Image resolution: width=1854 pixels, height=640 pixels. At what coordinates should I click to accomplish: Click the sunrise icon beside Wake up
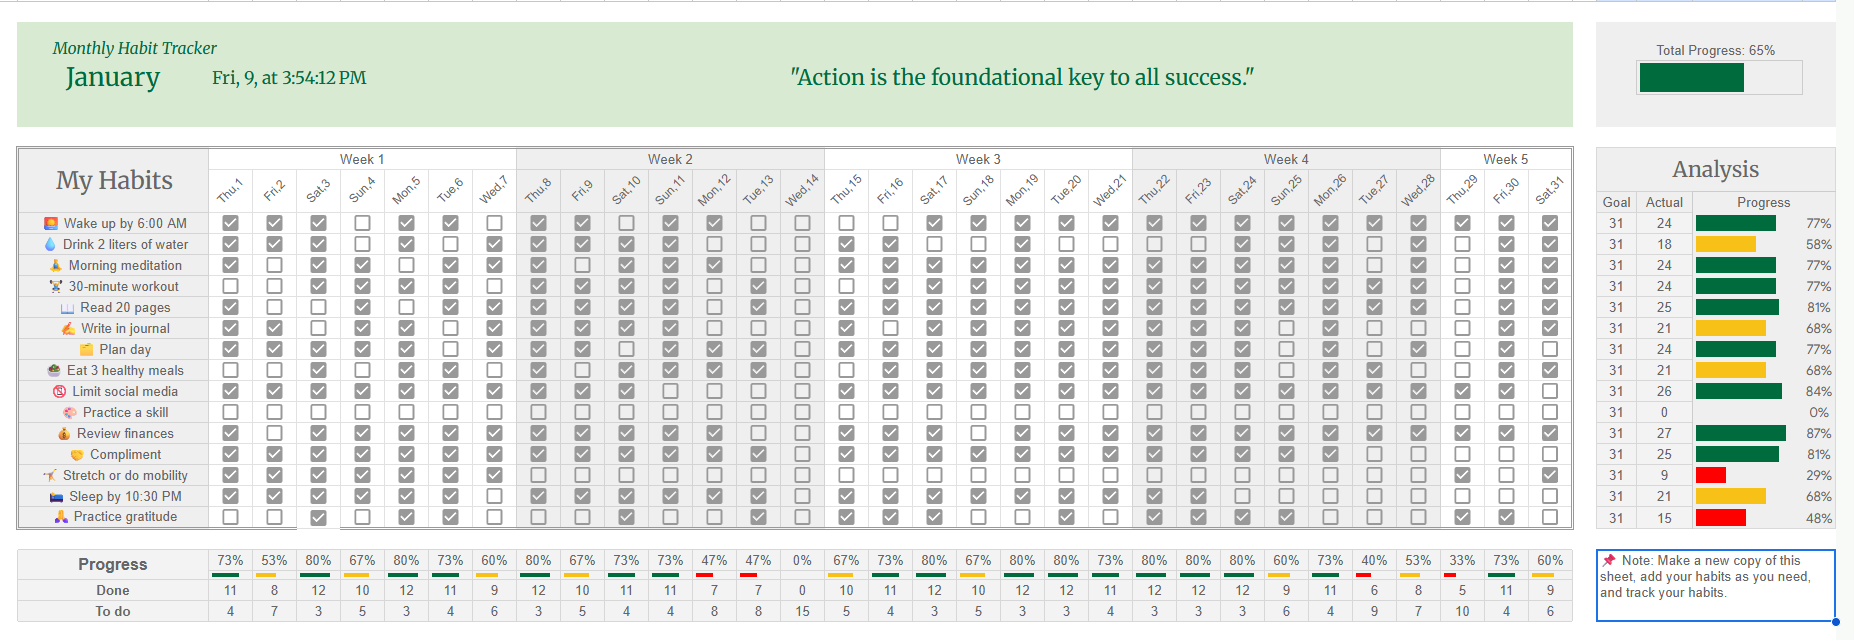coord(51,223)
